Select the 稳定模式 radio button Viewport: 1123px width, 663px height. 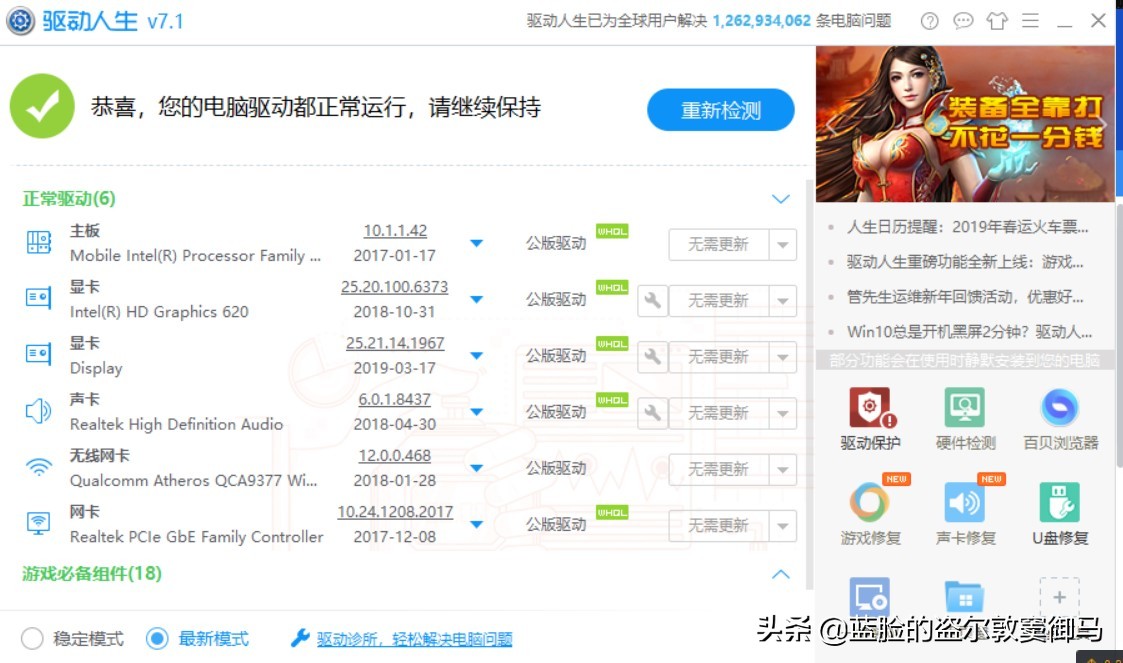coord(31,638)
